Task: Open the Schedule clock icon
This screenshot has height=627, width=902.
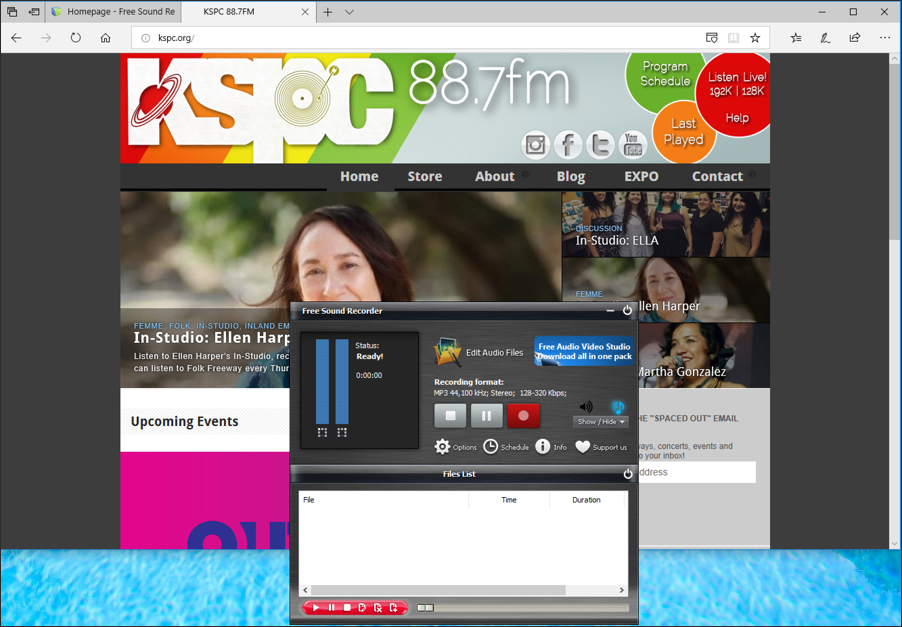Action: 491,447
